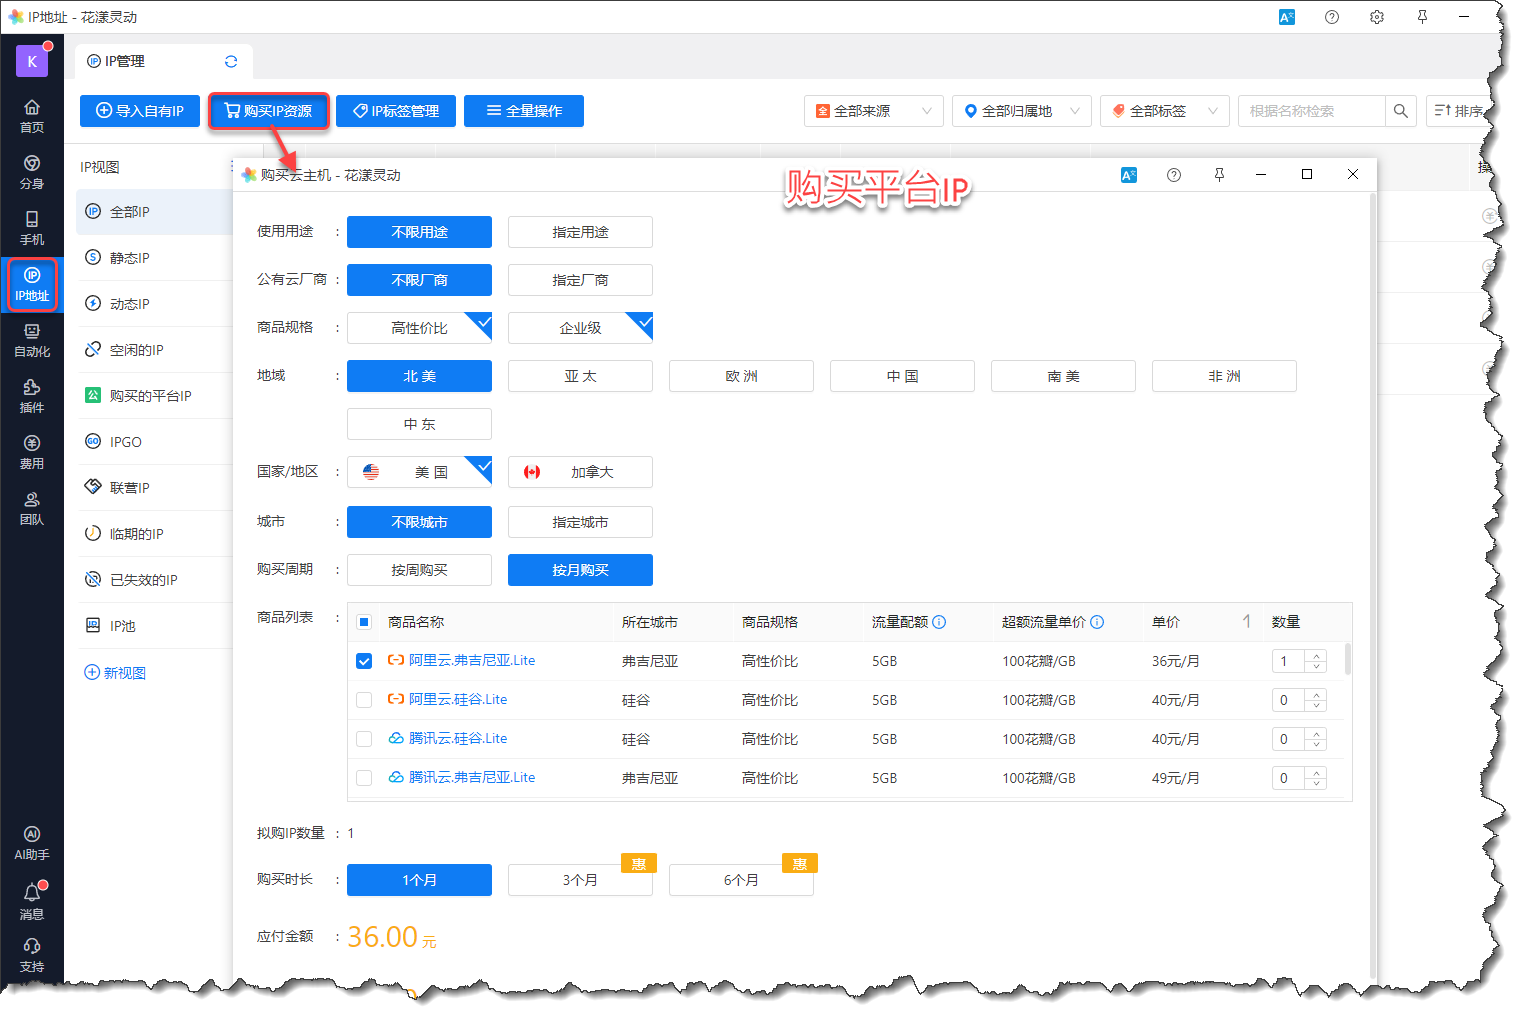Increase quantity for 腾讯云.弗吉尼亚.Lite
This screenshot has width=1527, height=1021.
click(x=1316, y=773)
